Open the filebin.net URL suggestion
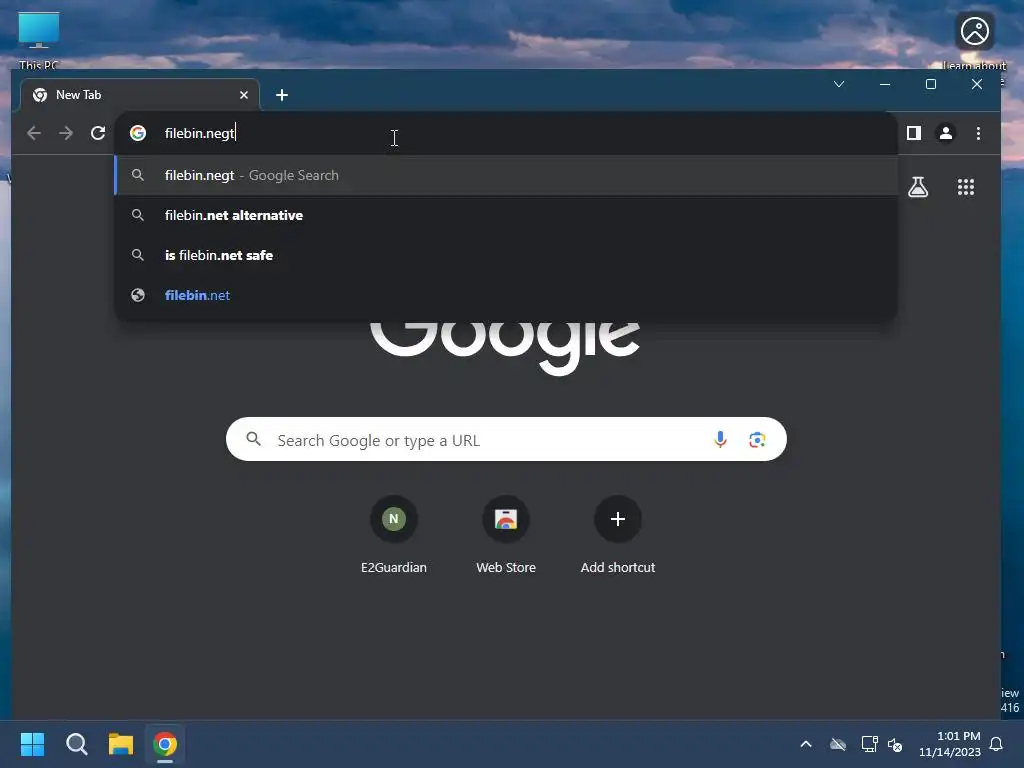Image resolution: width=1024 pixels, height=768 pixels. 505,295
